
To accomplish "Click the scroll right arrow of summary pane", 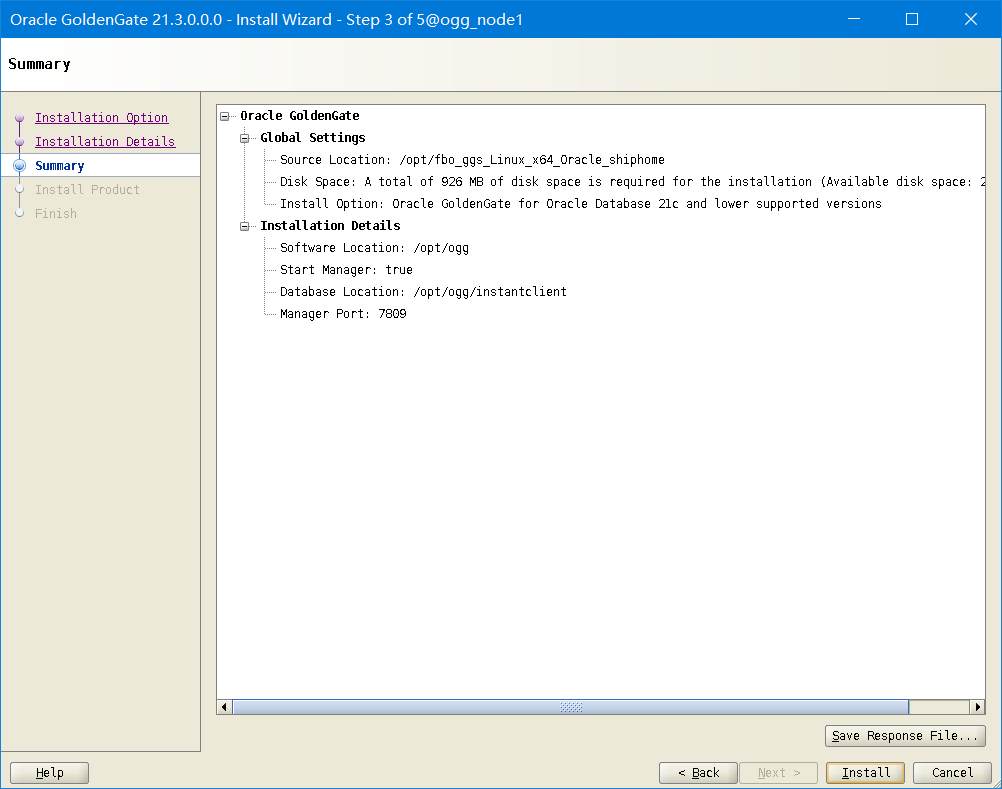I will [x=978, y=707].
